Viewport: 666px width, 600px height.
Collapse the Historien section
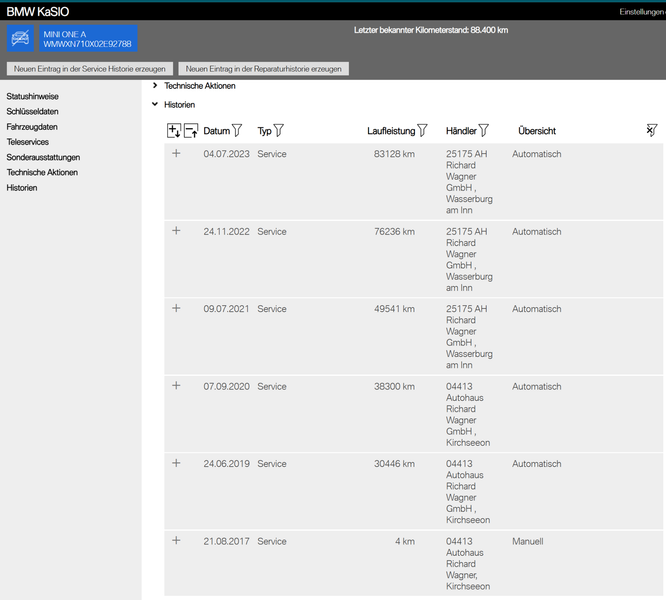[155, 104]
